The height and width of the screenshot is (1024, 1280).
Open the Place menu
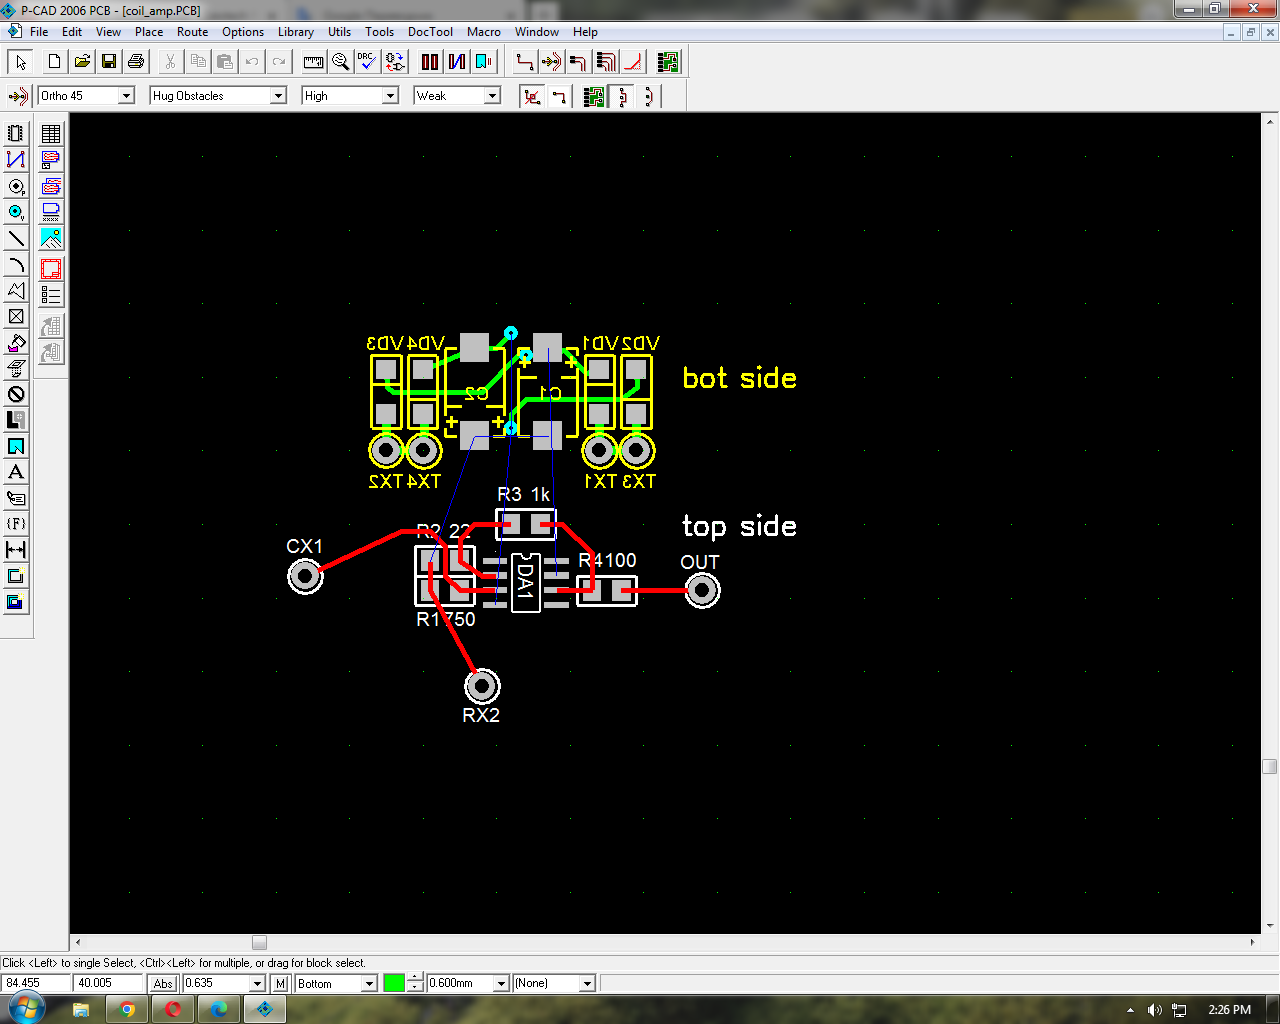(149, 32)
